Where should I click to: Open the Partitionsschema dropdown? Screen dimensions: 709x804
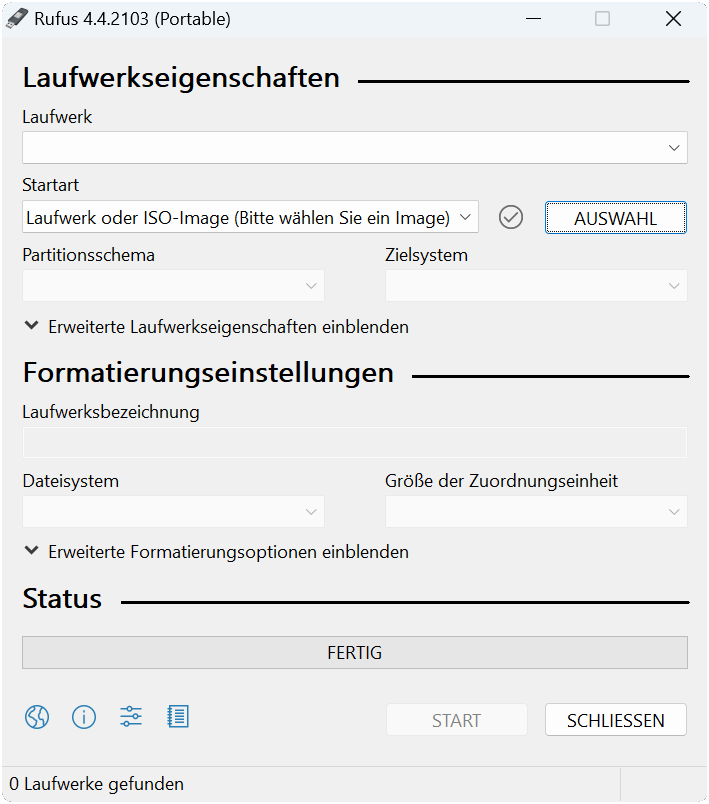(x=173, y=286)
